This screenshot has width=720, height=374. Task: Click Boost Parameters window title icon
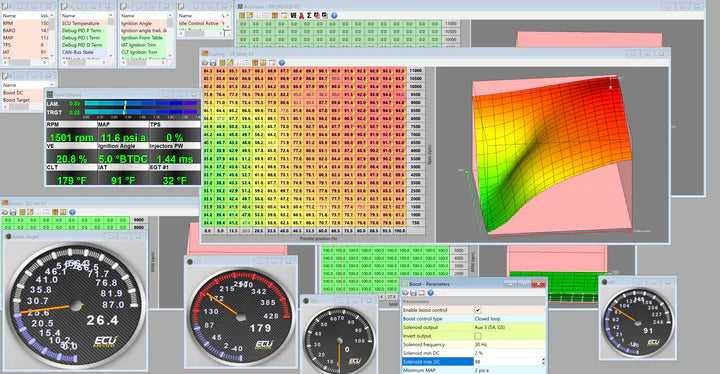[405, 284]
